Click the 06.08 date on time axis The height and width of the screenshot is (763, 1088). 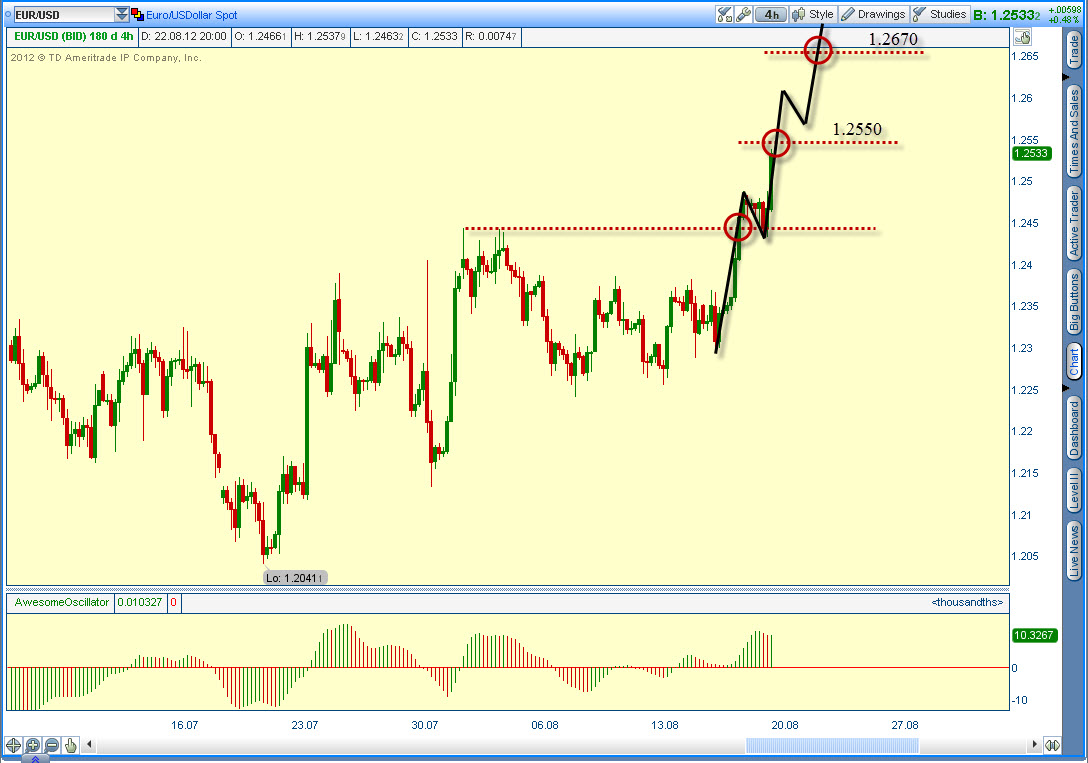coord(545,726)
